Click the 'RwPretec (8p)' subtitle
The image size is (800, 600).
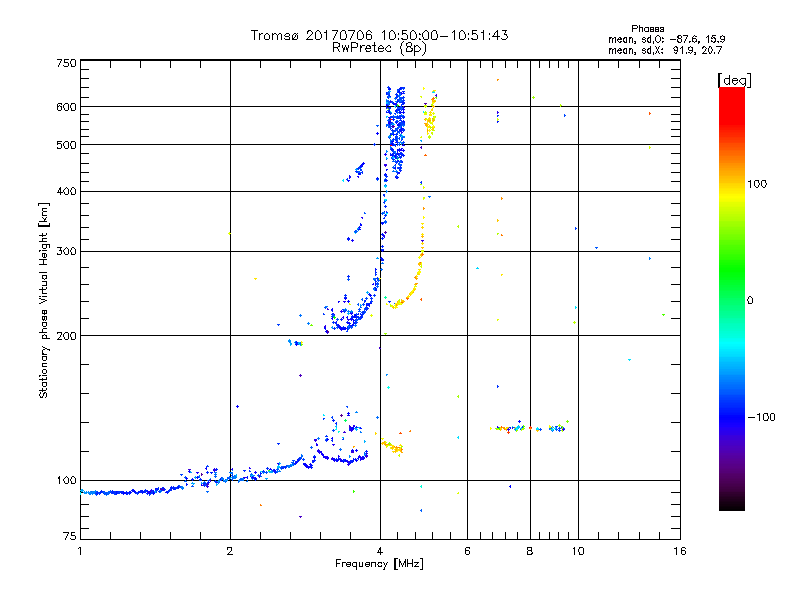point(379,48)
